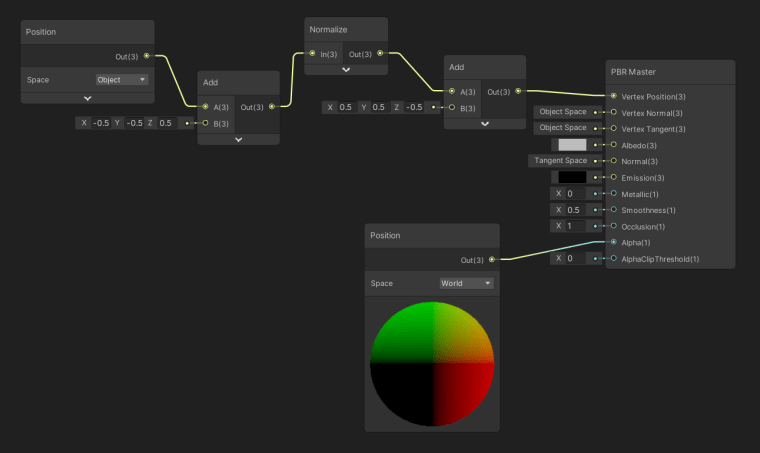Click Vertex Normal(3) port on PBR Master
This screenshot has width=760, height=453.
pyautogui.click(x=614, y=112)
